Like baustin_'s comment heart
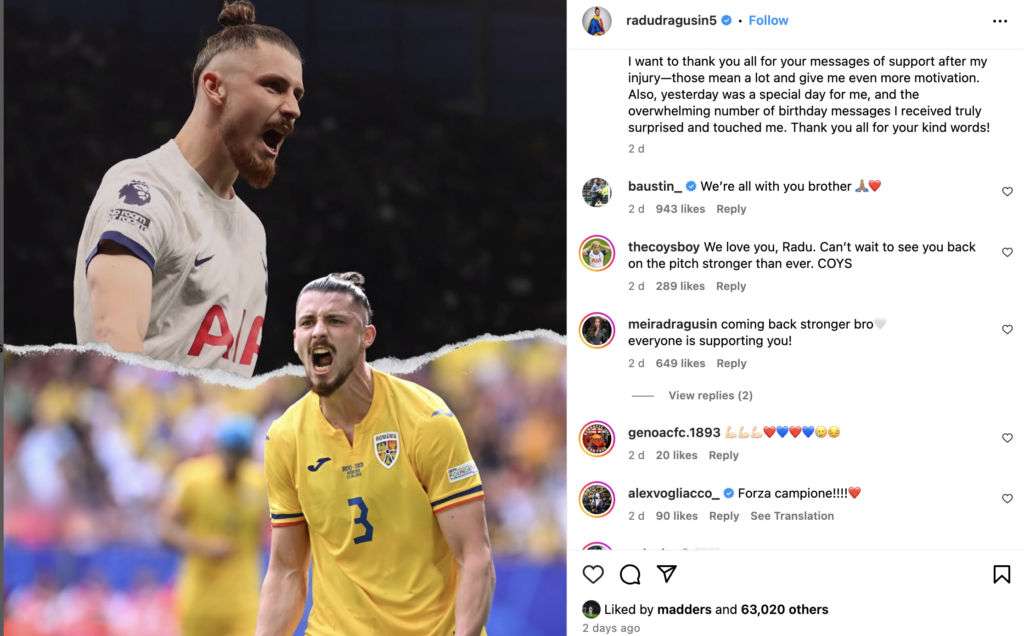Screen dimensions: 1024x636 pos(1007,191)
